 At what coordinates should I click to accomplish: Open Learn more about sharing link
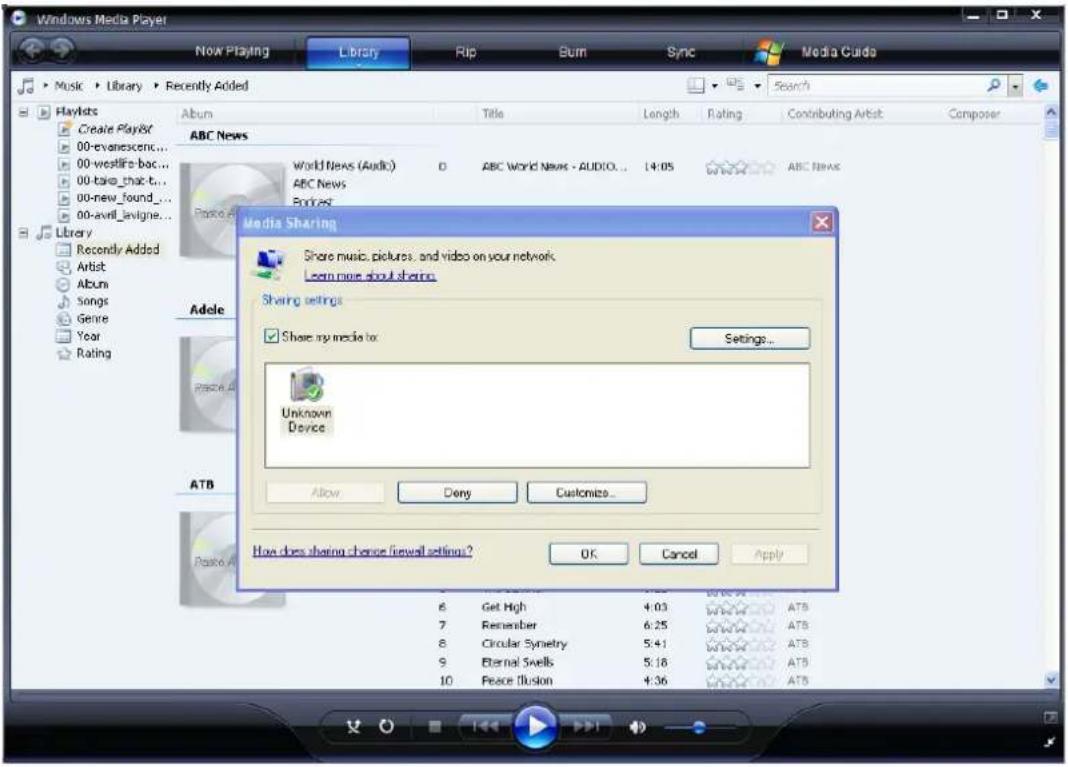coord(370,275)
